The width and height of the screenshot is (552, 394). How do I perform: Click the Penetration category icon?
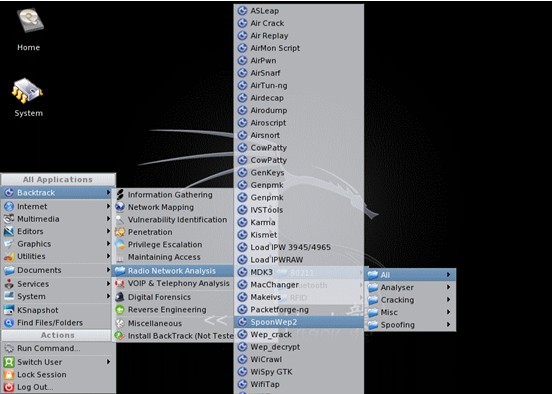[120, 232]
